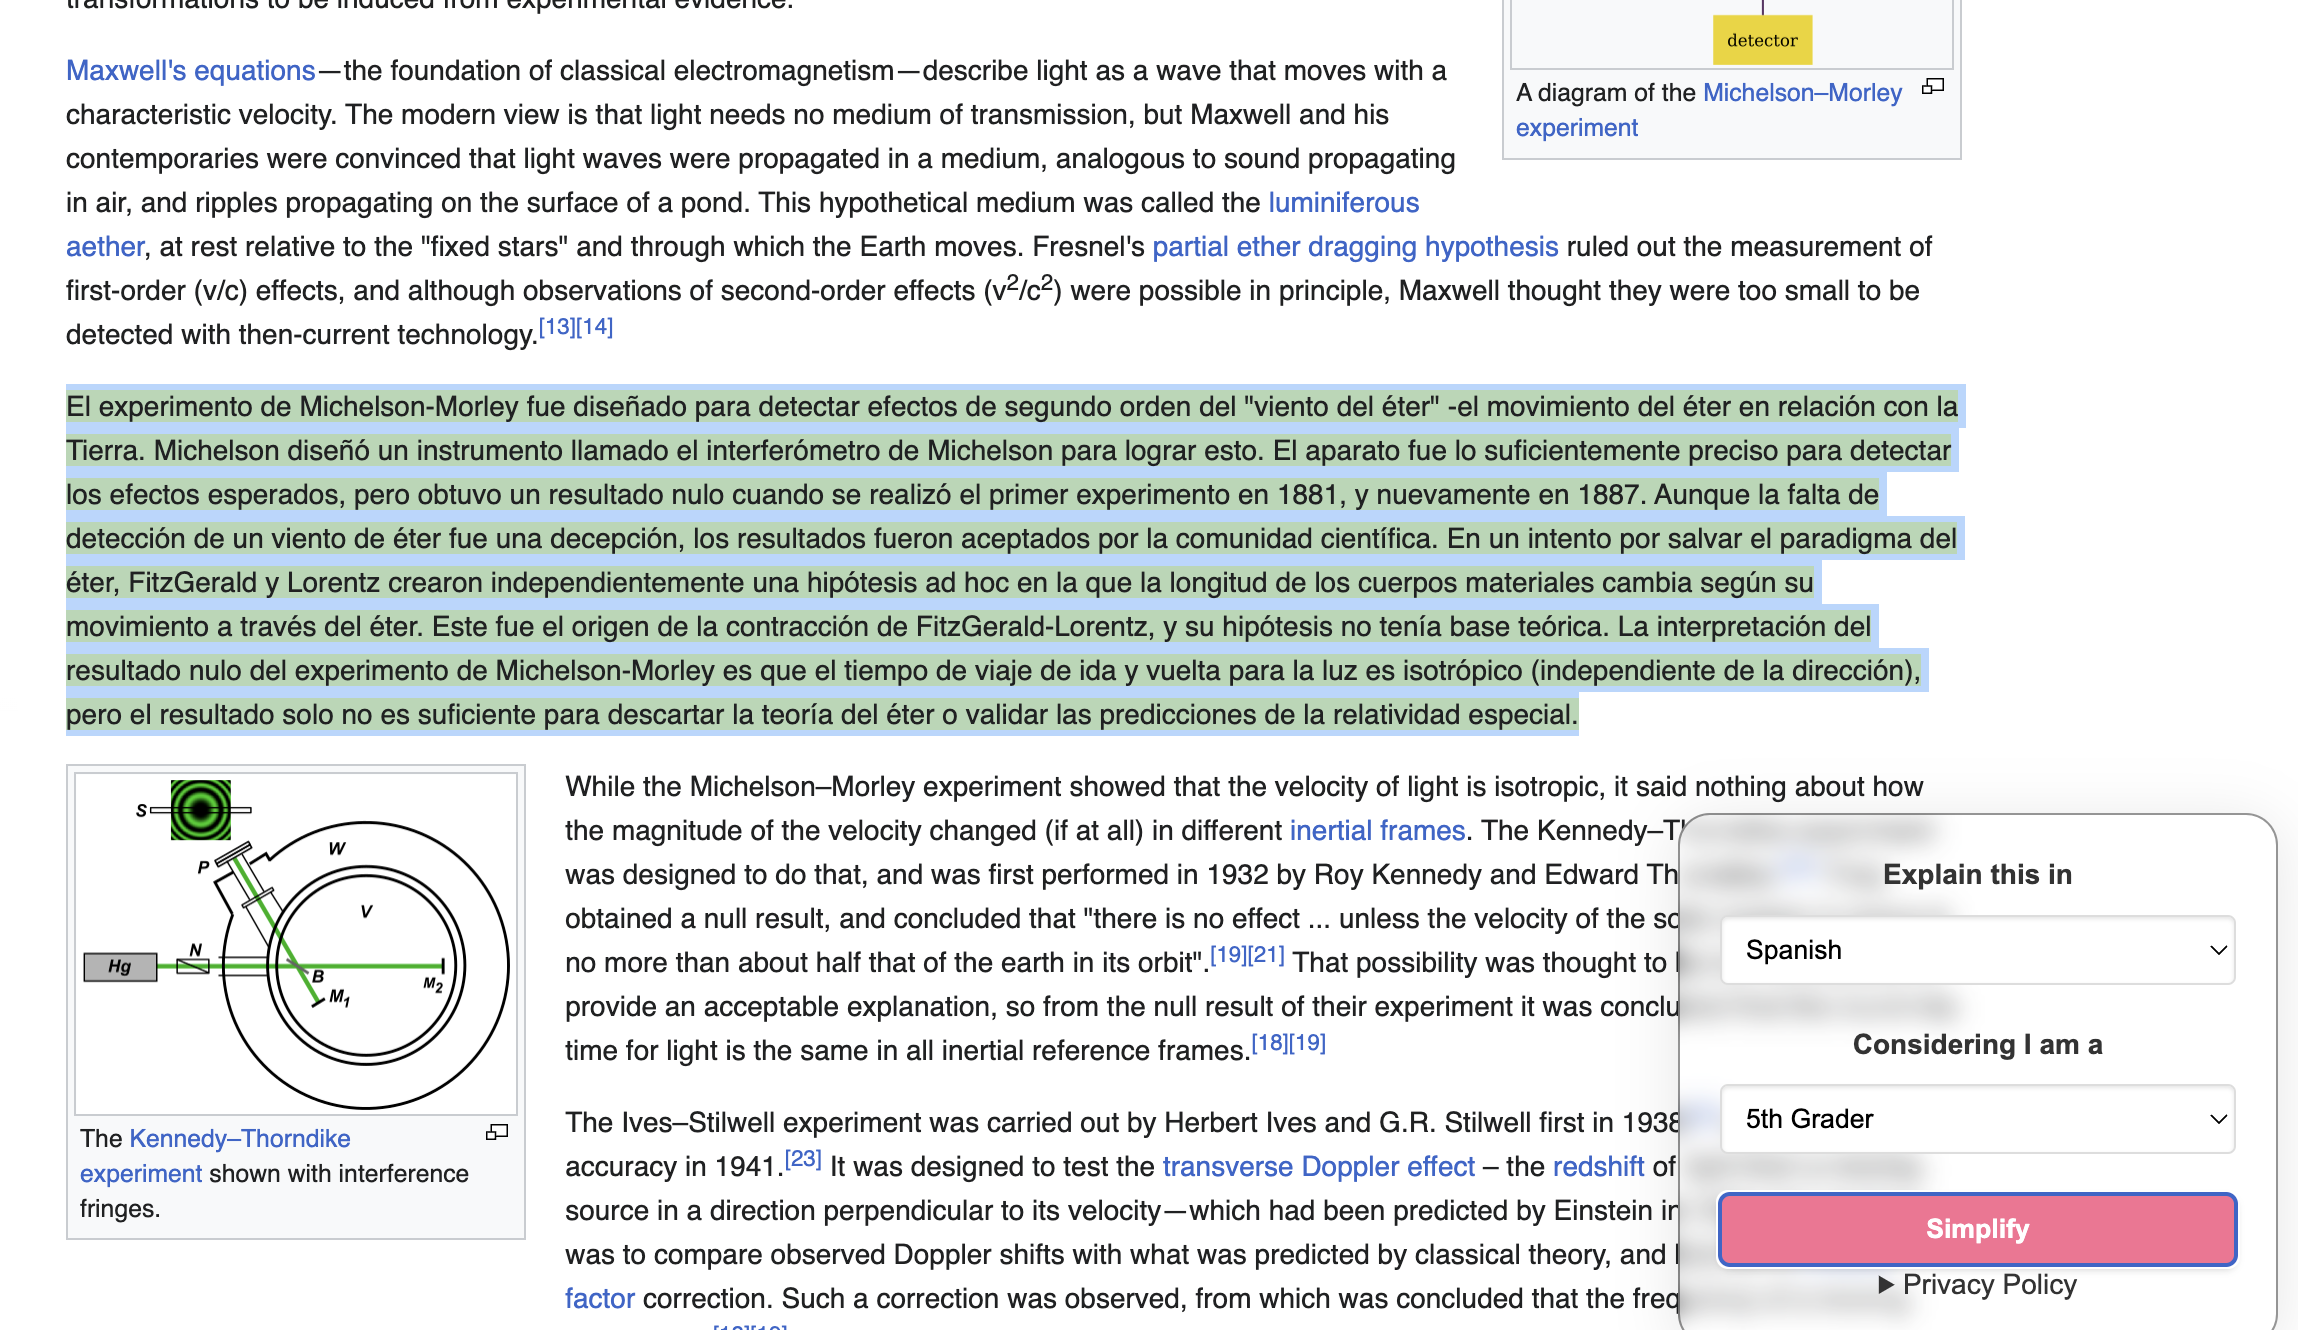
Task: Click the transverse Doppler effect link
Action: point(1317,1167)
